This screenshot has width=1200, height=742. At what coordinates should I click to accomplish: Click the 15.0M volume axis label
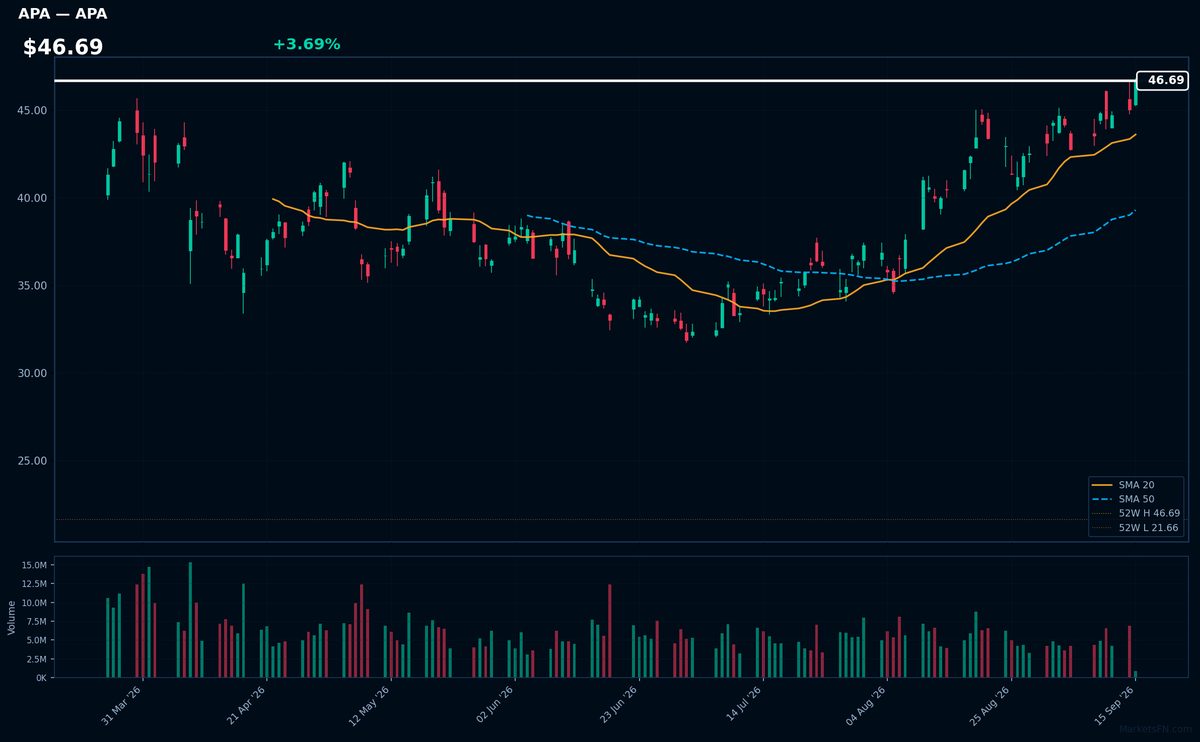pyautogui.click(x=33, y=566)
